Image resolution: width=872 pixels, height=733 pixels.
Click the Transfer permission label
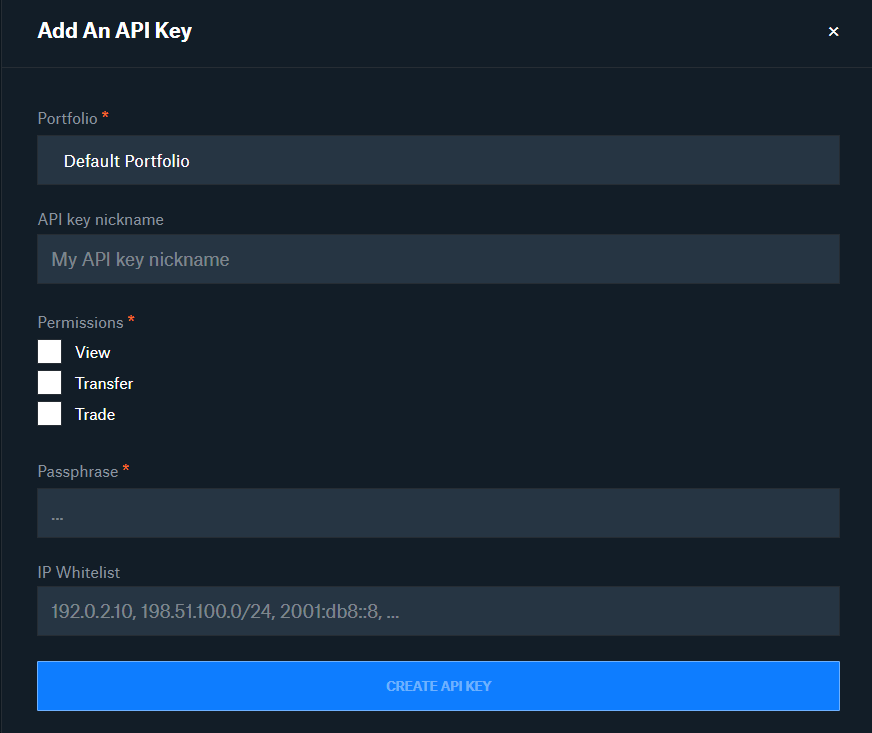coord(104,384)
